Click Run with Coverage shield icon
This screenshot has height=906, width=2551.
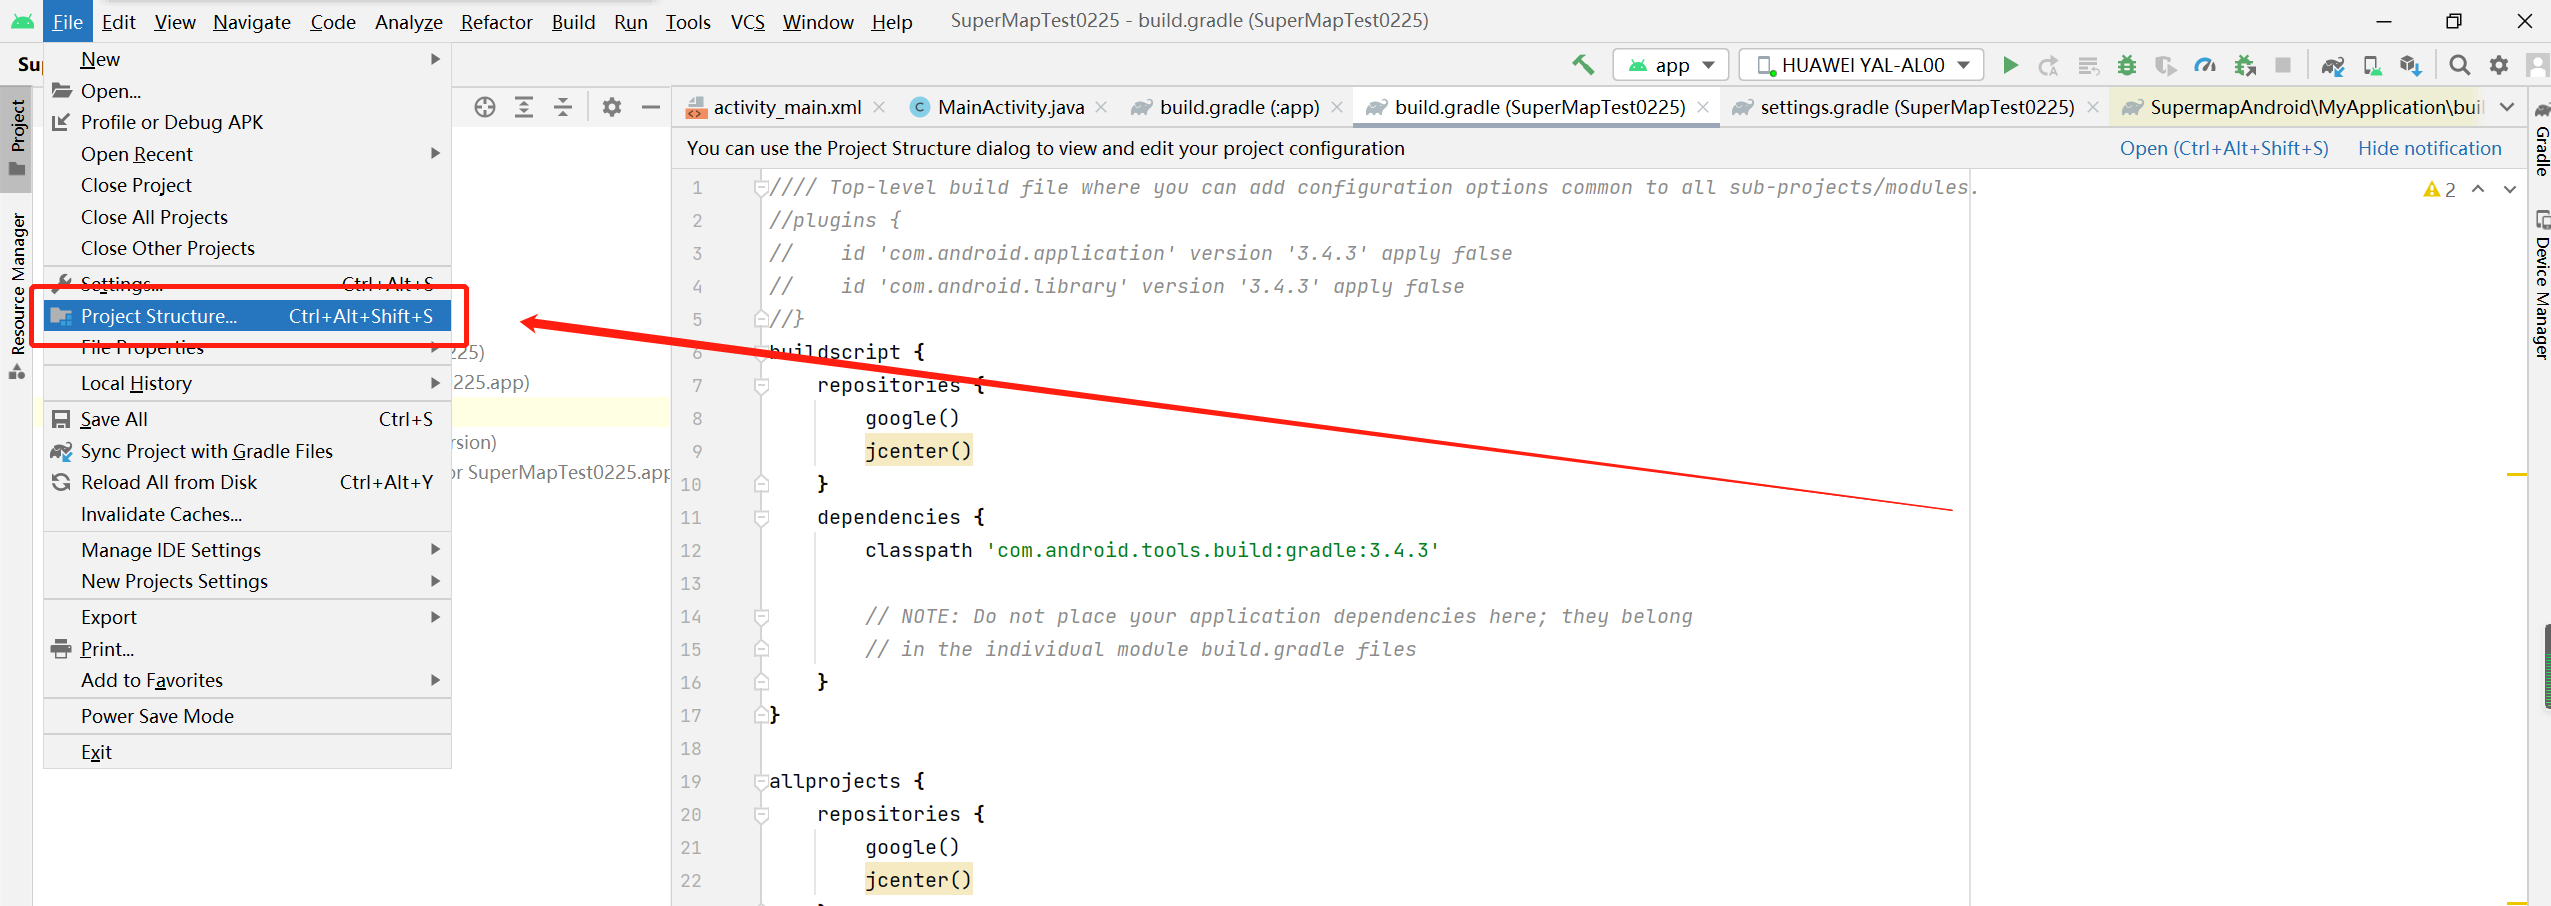coord(2165,65)
